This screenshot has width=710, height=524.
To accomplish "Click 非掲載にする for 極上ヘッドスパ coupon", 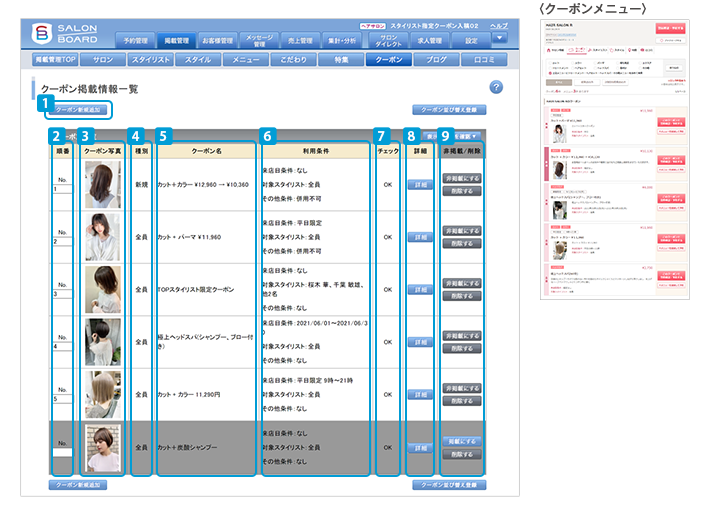I will point(462,336).
